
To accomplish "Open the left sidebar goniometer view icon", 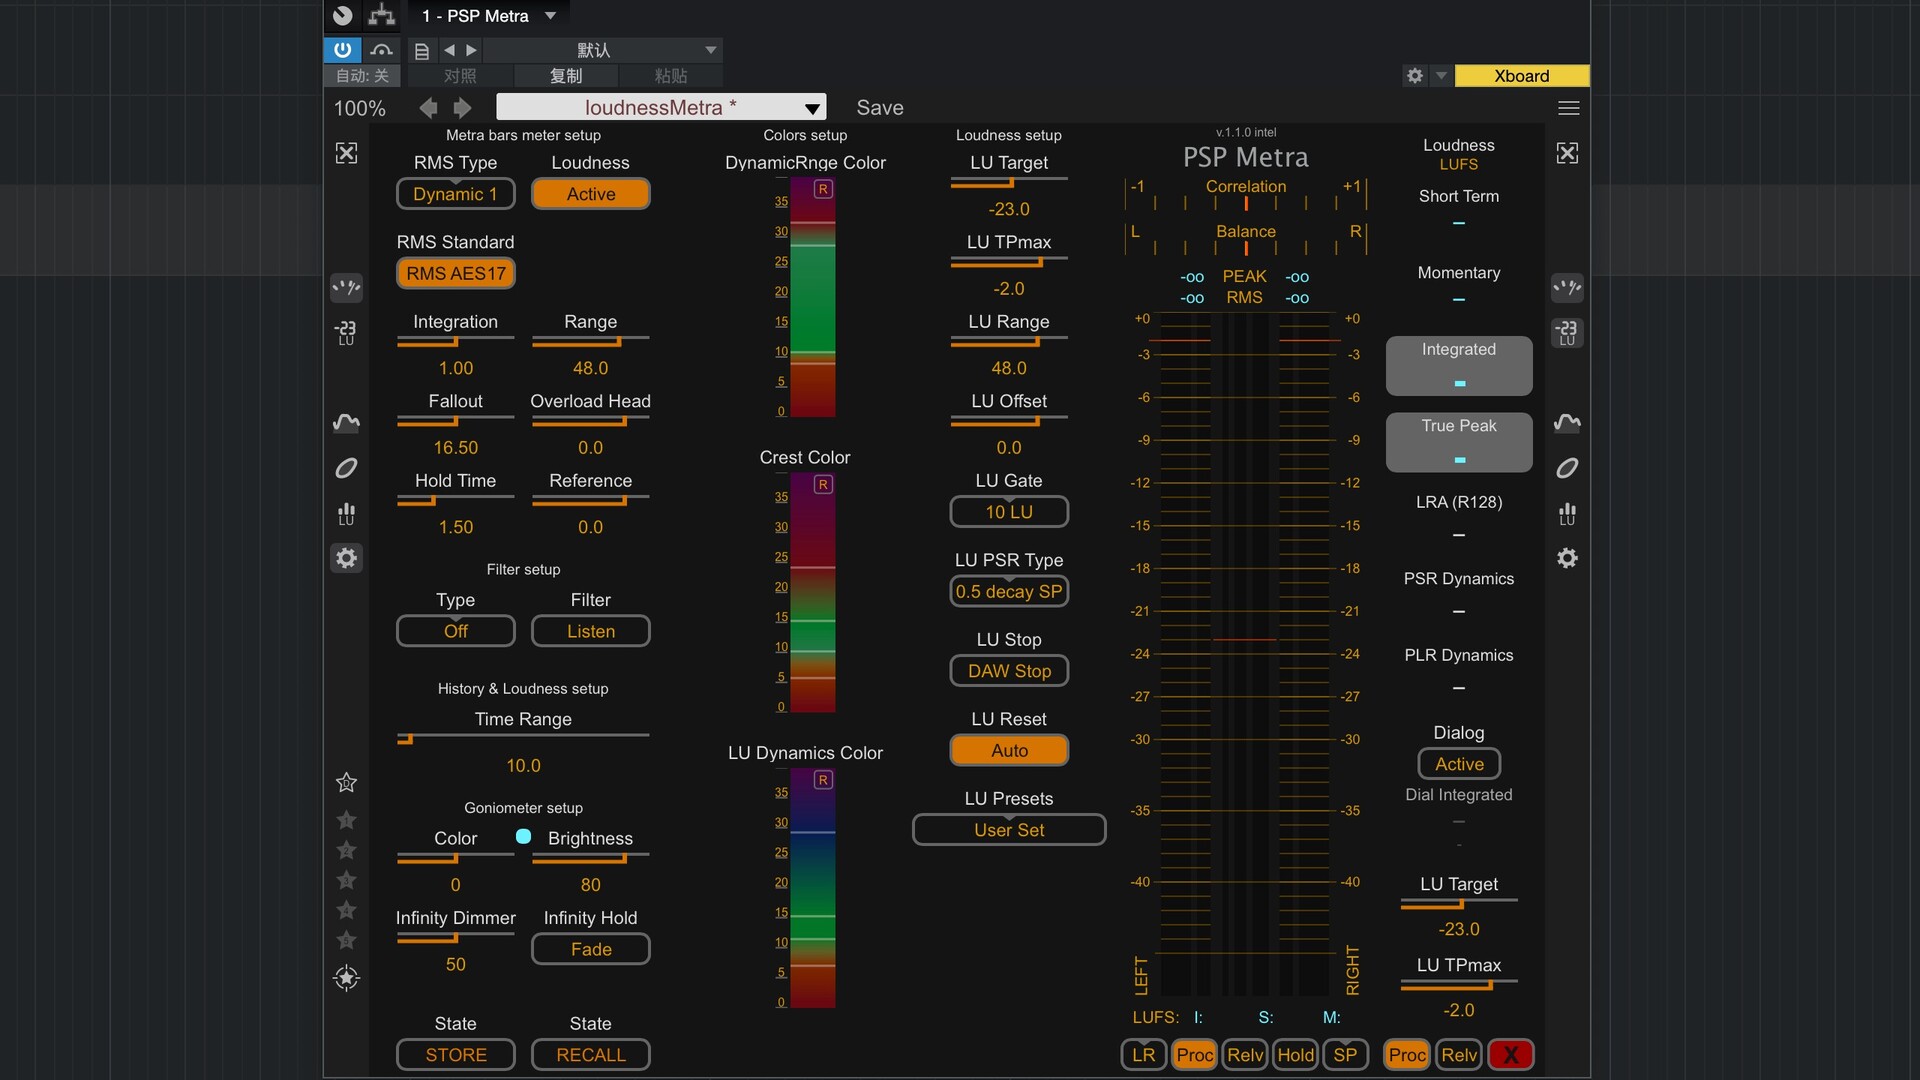I will pos(346,468).
